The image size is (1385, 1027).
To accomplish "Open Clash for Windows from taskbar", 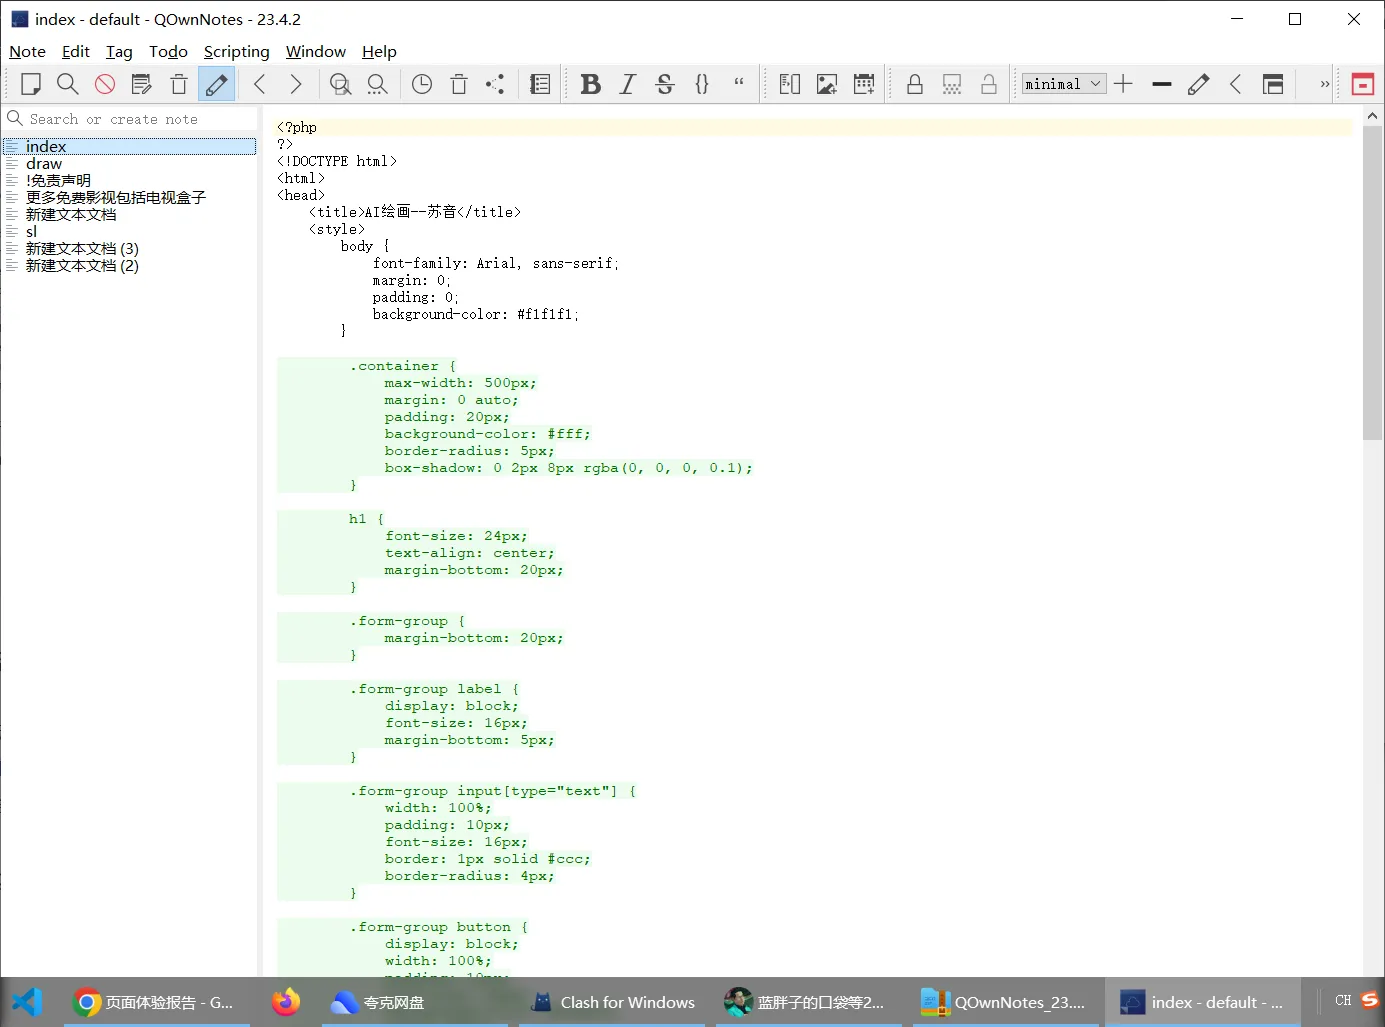I will [x=612, y=1002].
